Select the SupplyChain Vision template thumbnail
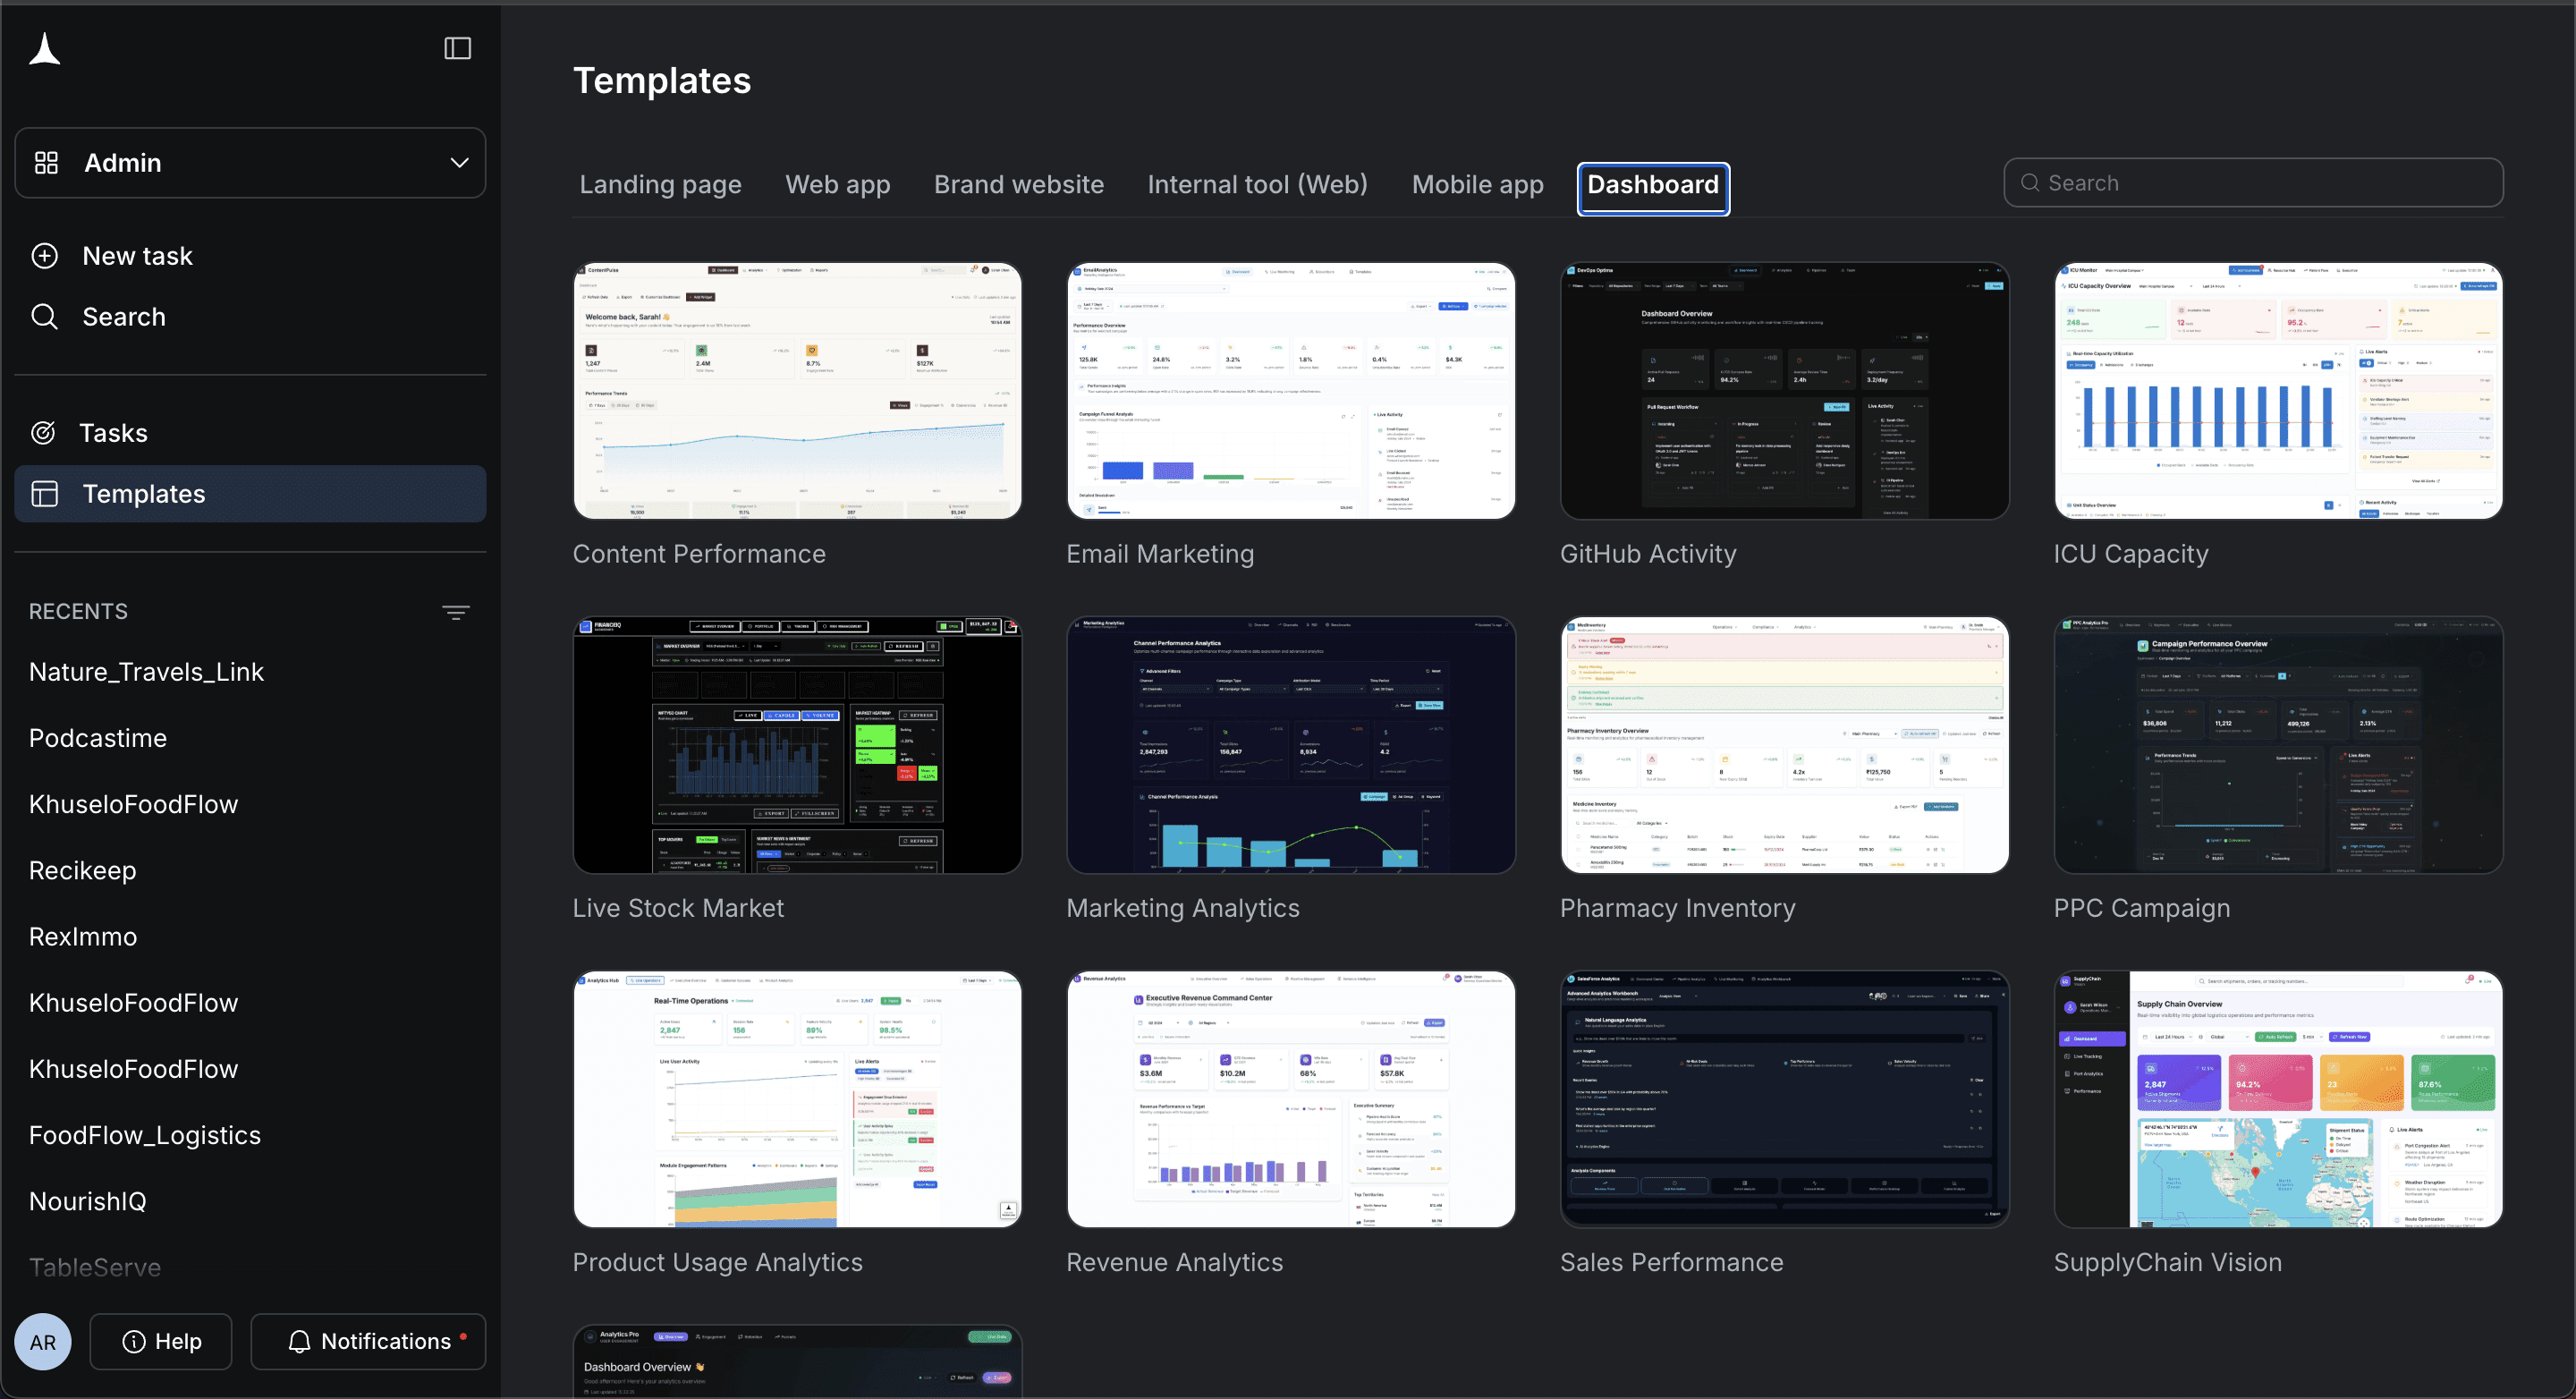Image resolution: width=2576 pixels, height=1399 pixels. point(2278,1099)
